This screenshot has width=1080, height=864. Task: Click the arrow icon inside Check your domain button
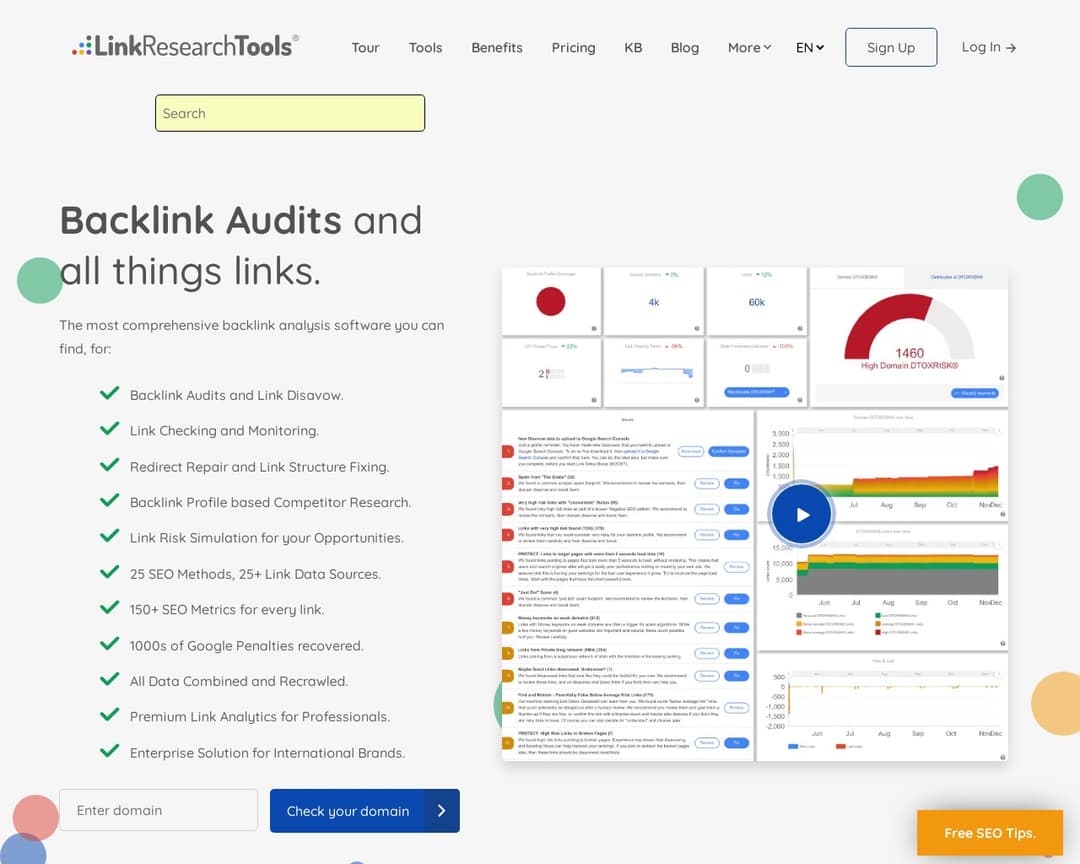(443, 811)
